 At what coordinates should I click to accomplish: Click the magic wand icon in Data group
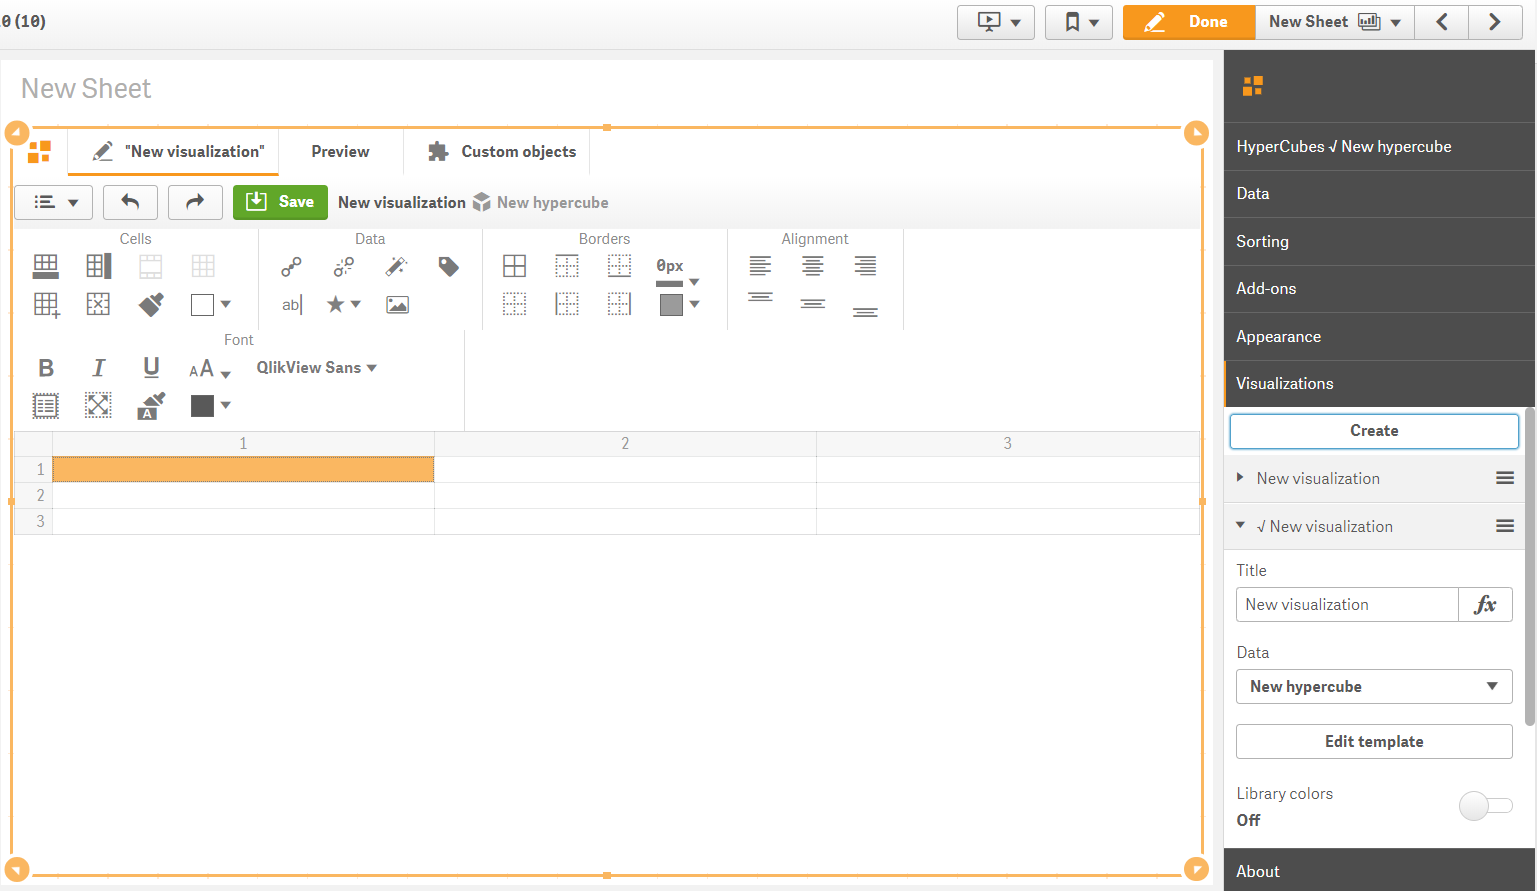coord(396,266)
